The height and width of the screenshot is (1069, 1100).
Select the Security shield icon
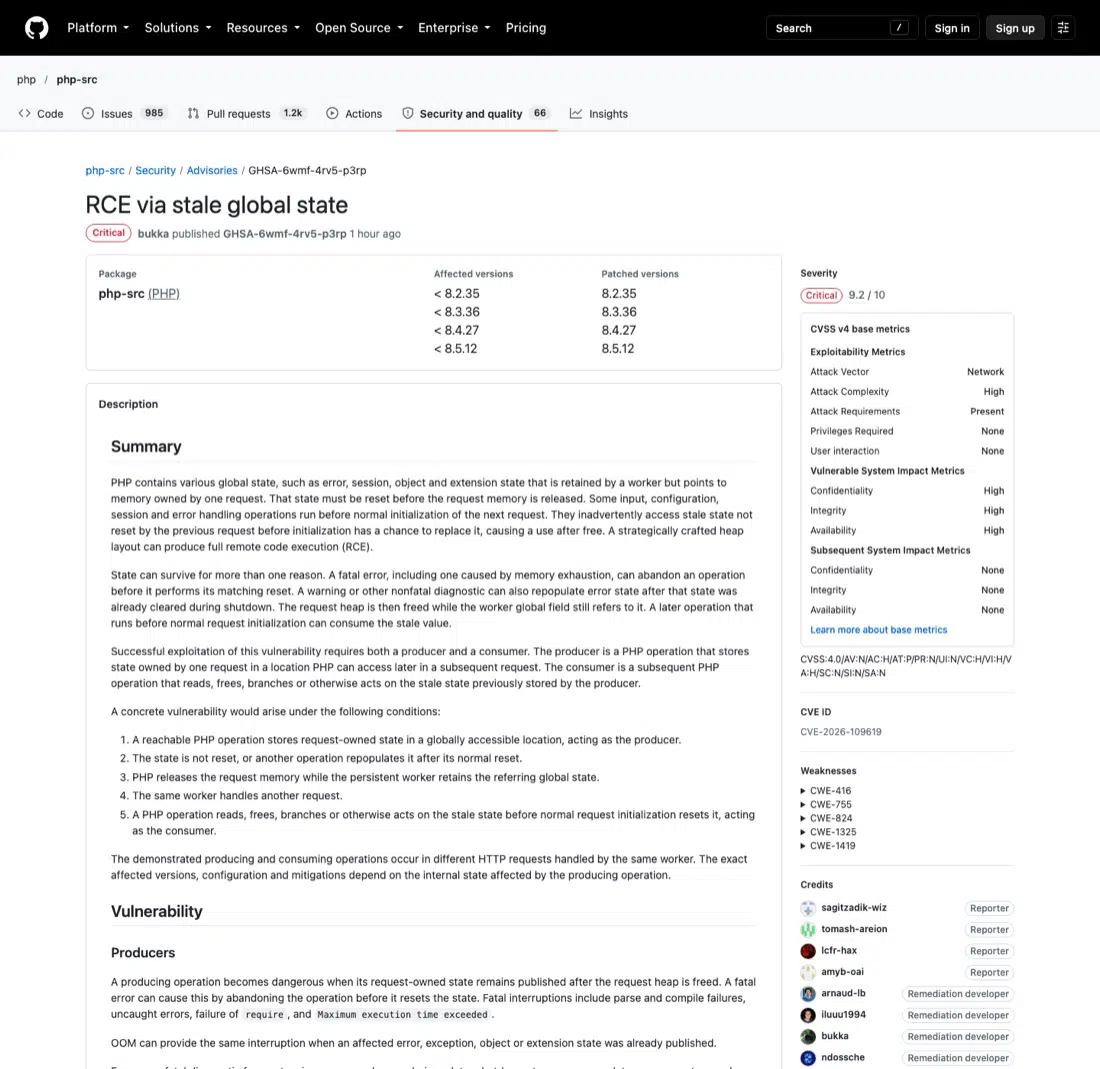pos(408,113)
